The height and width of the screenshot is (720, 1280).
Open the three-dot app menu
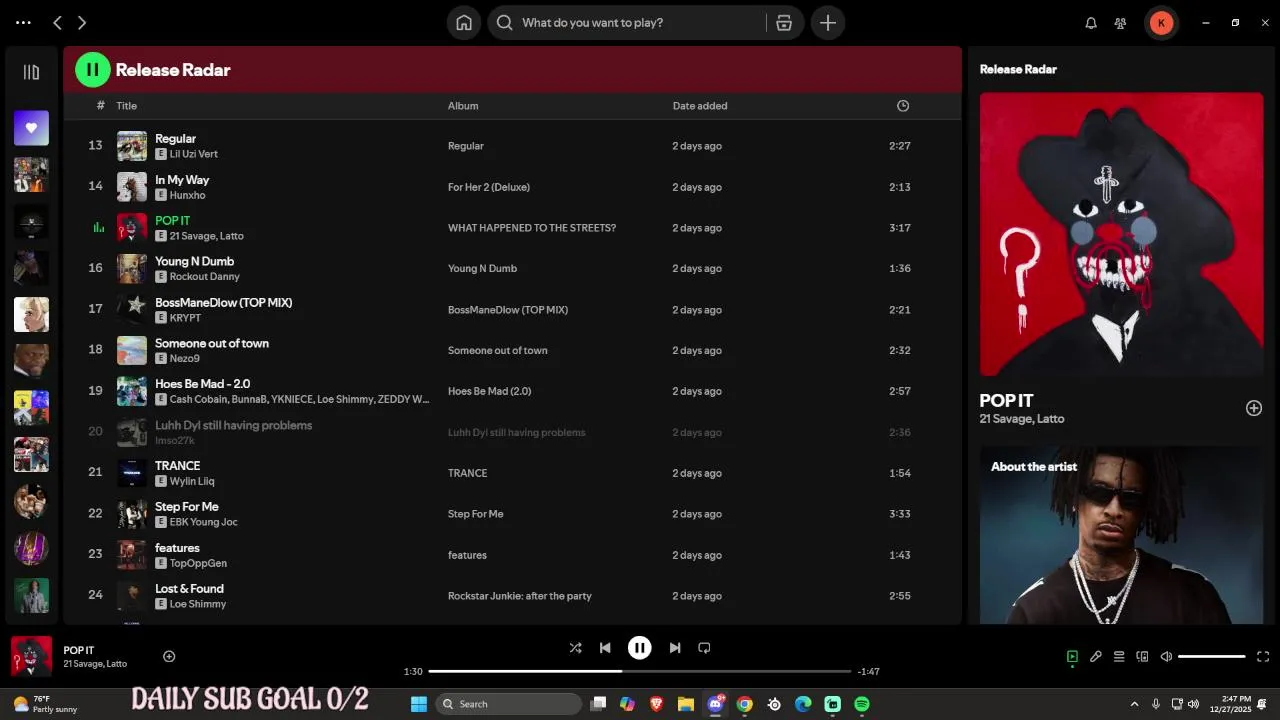pos(23,22)
